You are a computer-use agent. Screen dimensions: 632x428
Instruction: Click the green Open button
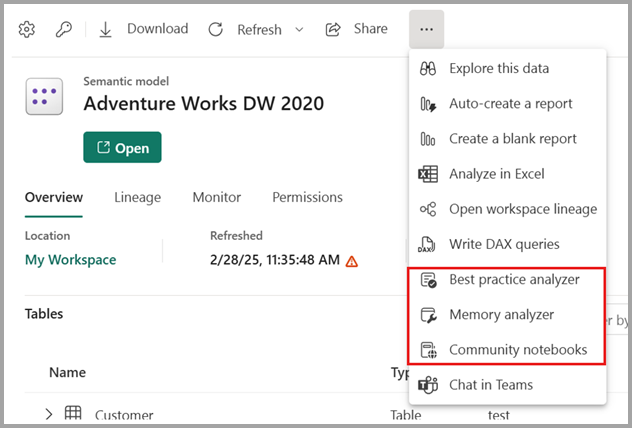122,148
